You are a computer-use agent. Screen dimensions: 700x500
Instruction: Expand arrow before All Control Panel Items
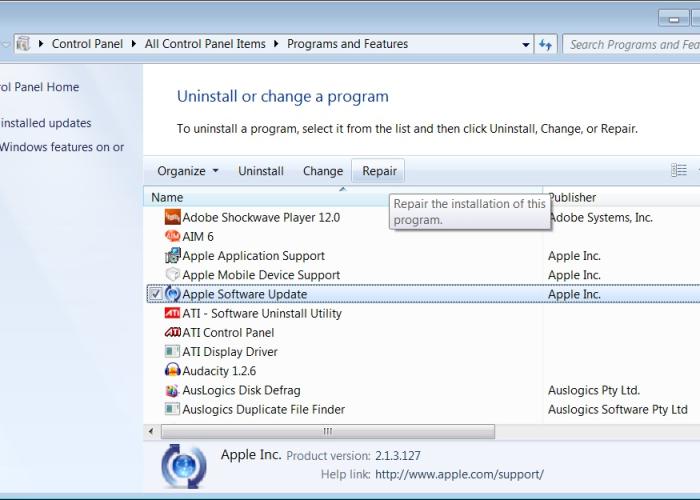coord(134,44)
